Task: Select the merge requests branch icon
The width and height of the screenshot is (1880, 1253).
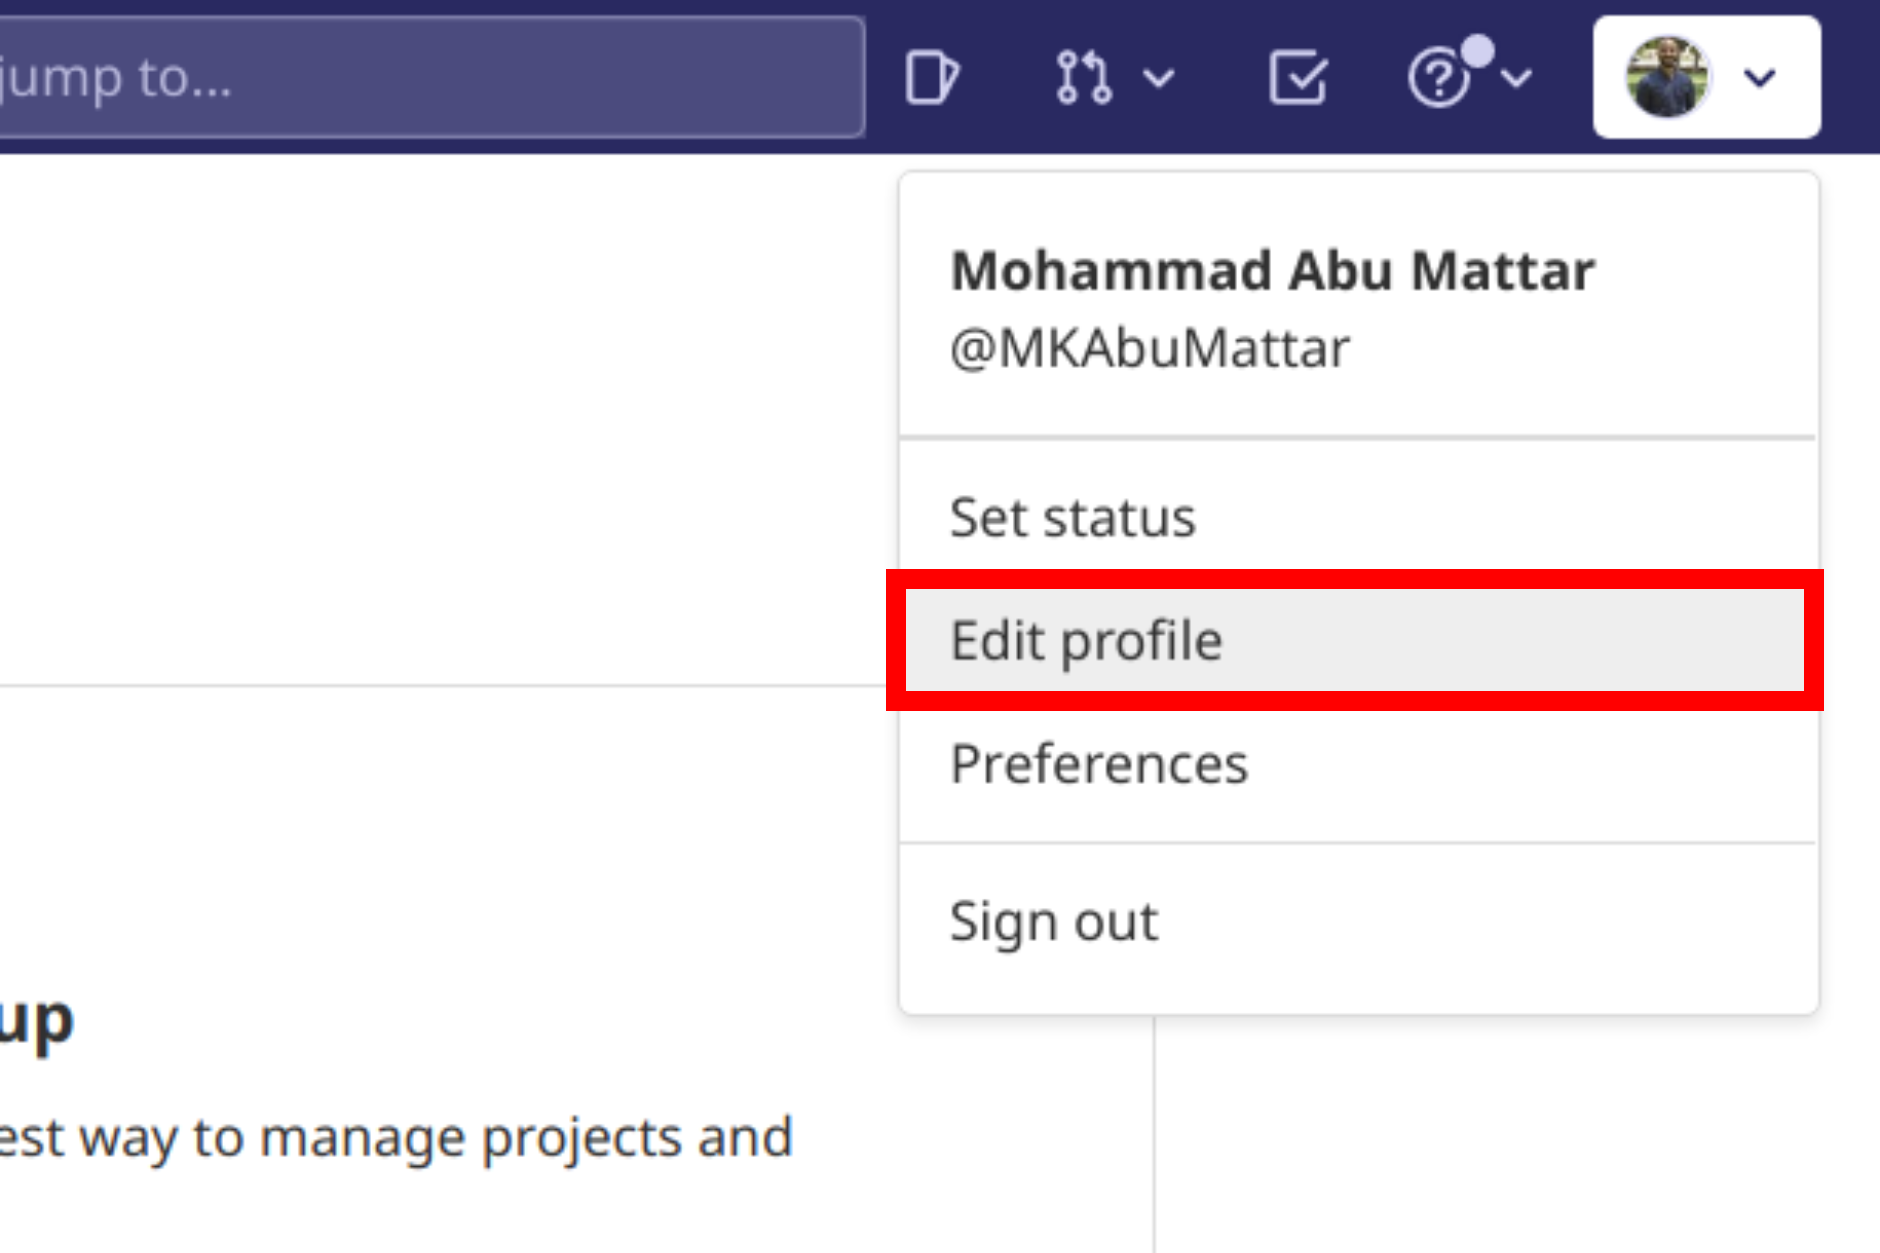Action: click(x=1085, y=78)
